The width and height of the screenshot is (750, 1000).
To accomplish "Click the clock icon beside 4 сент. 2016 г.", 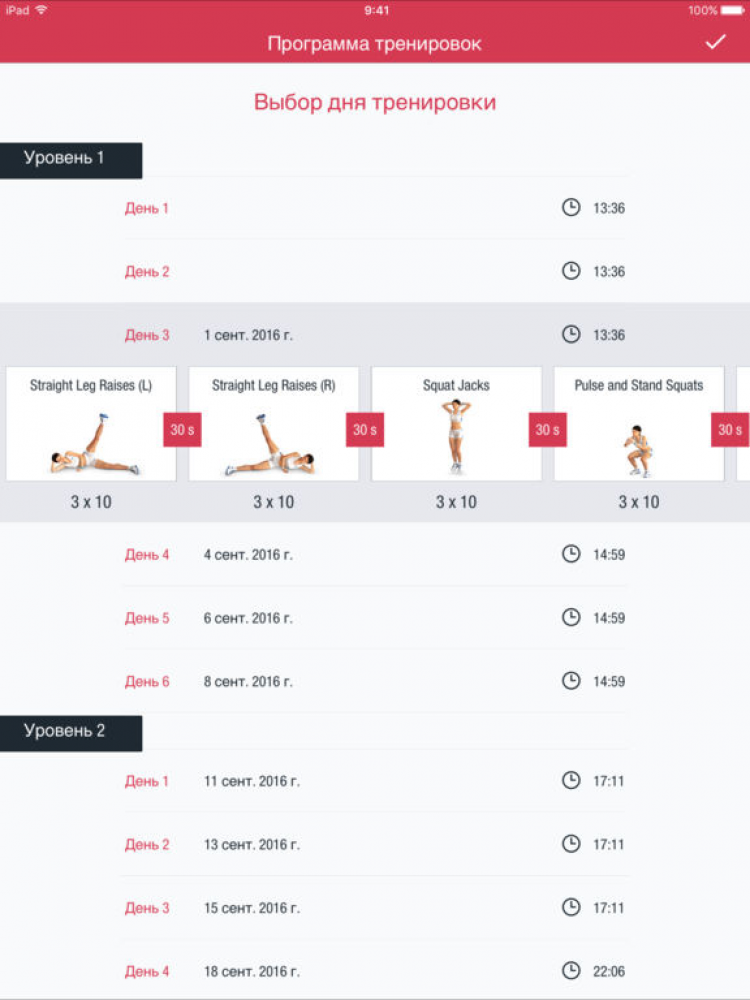I will 571,554.
